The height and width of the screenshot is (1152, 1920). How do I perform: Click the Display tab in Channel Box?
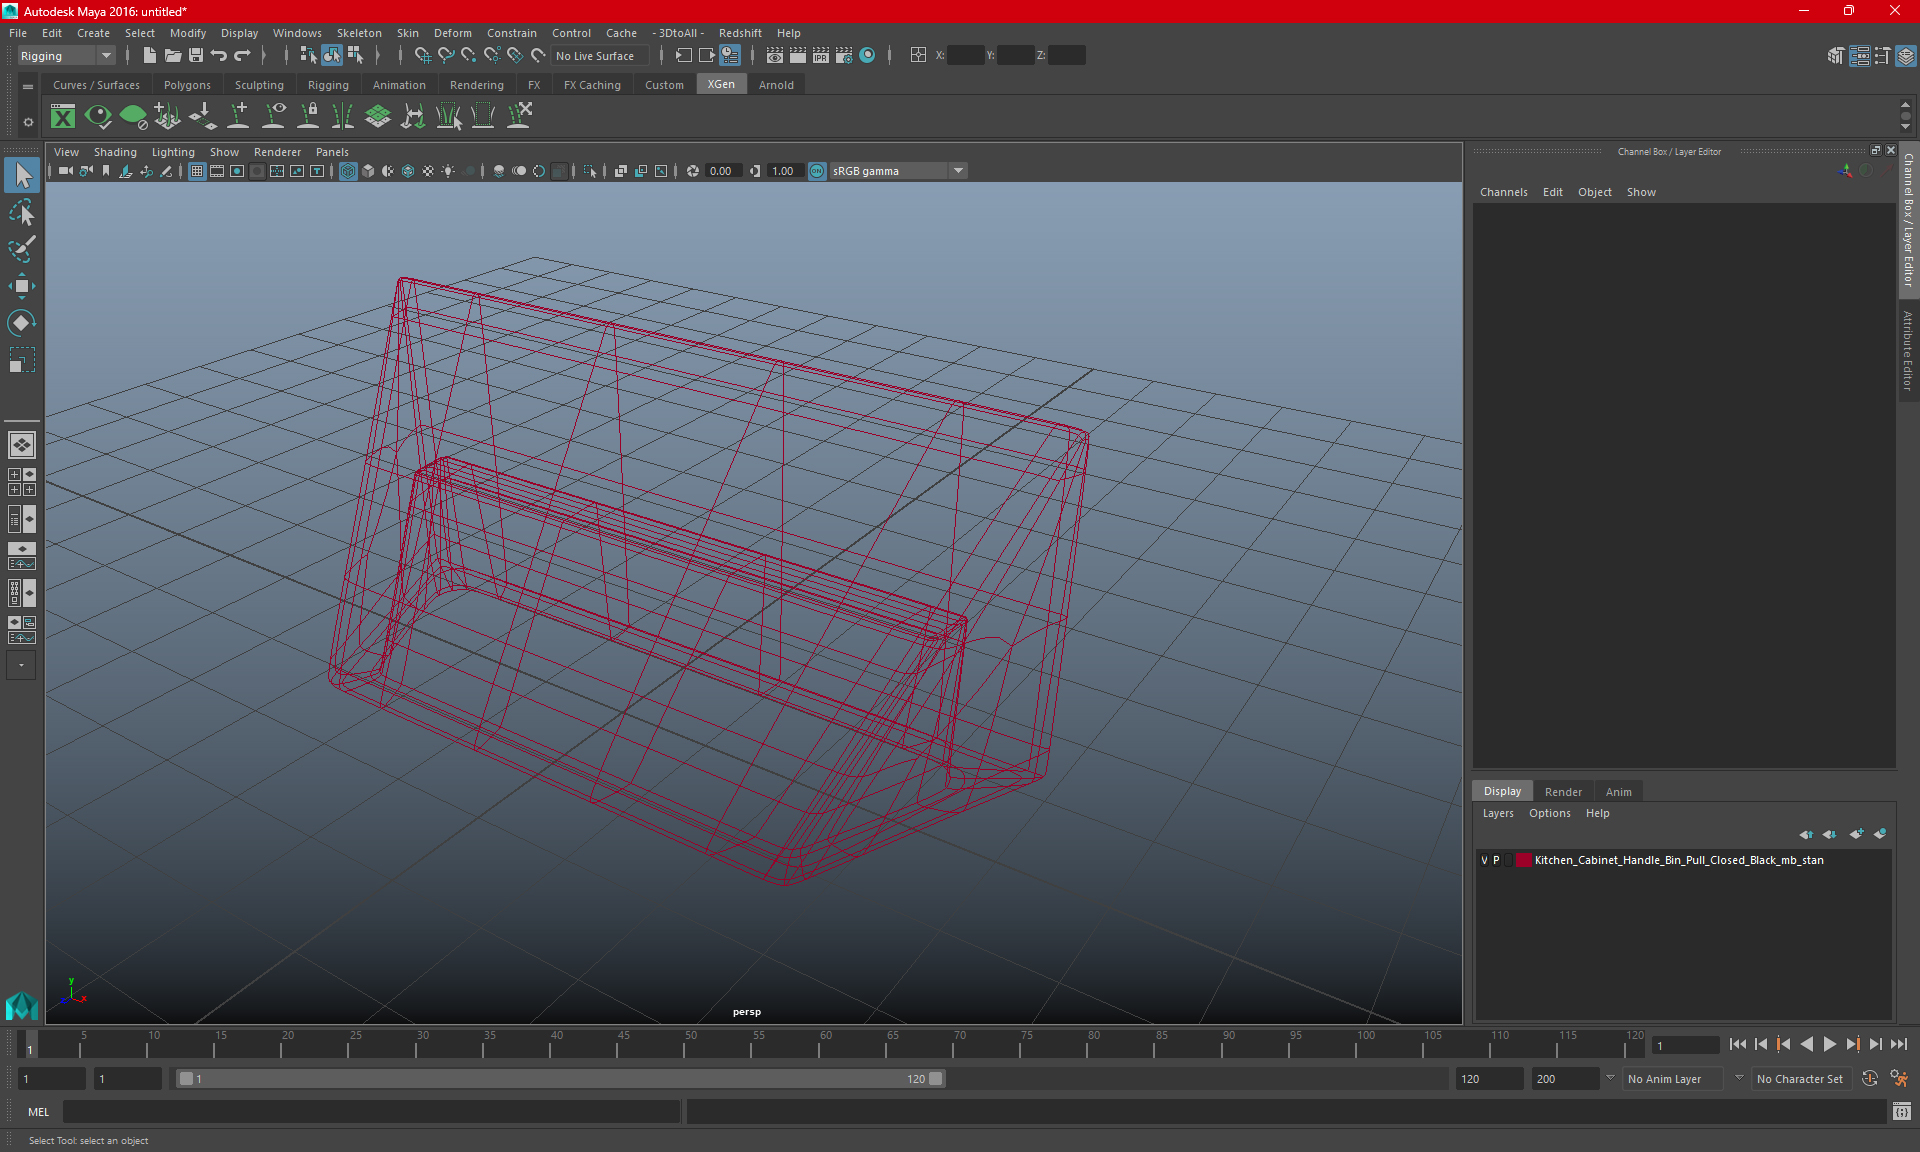coord(1502,790)
